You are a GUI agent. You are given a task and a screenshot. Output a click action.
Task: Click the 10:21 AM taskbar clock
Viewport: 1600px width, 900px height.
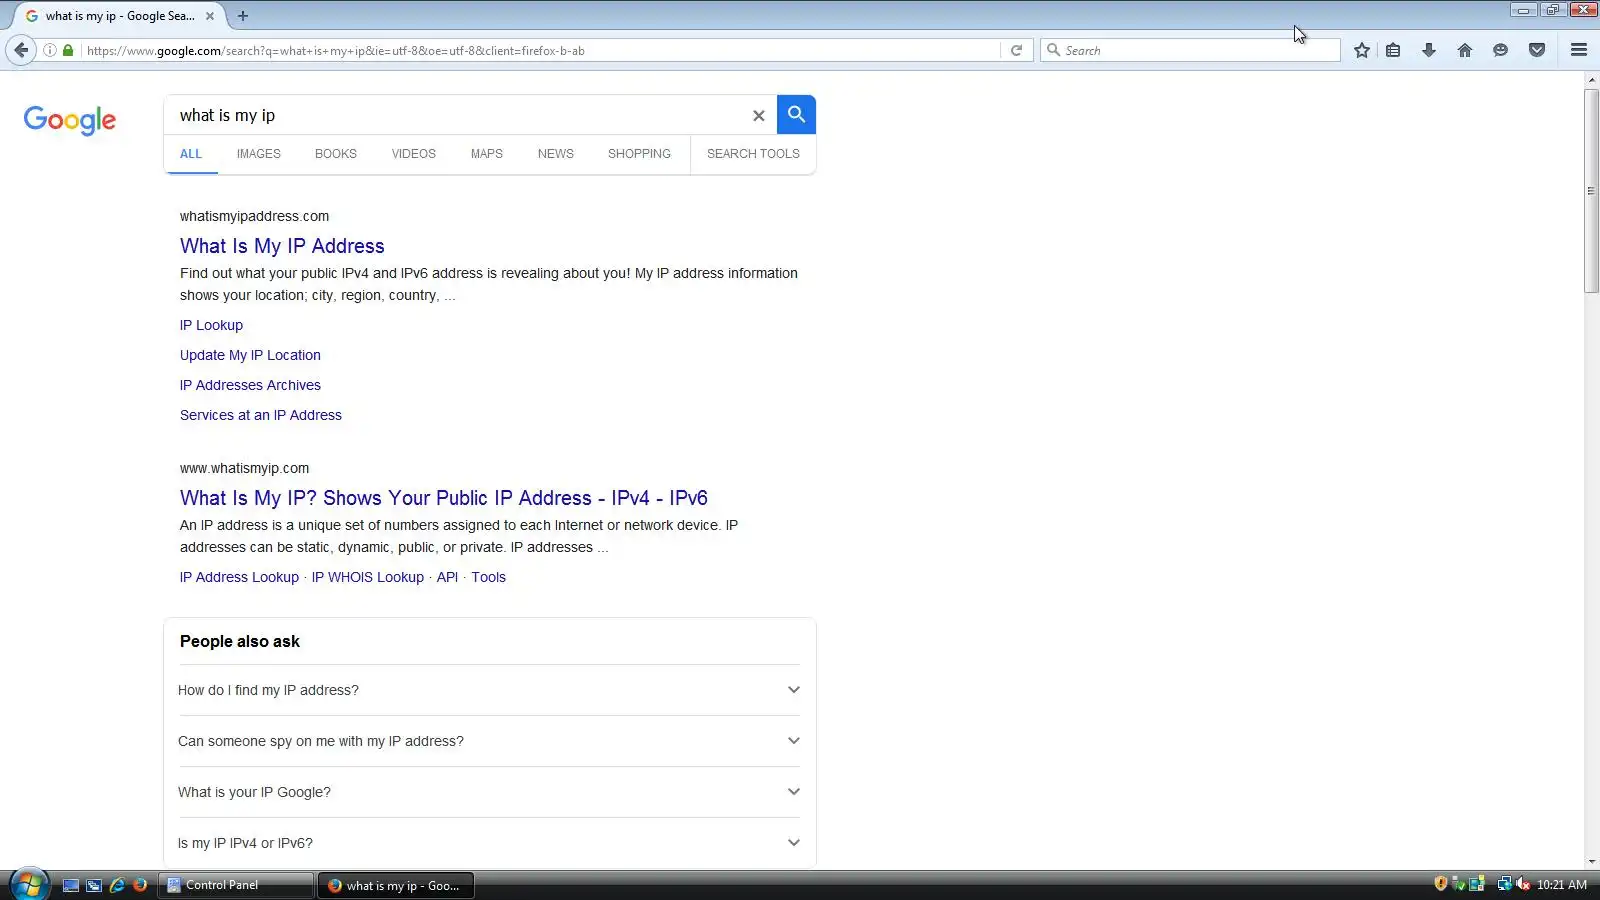pos(1562,885)
